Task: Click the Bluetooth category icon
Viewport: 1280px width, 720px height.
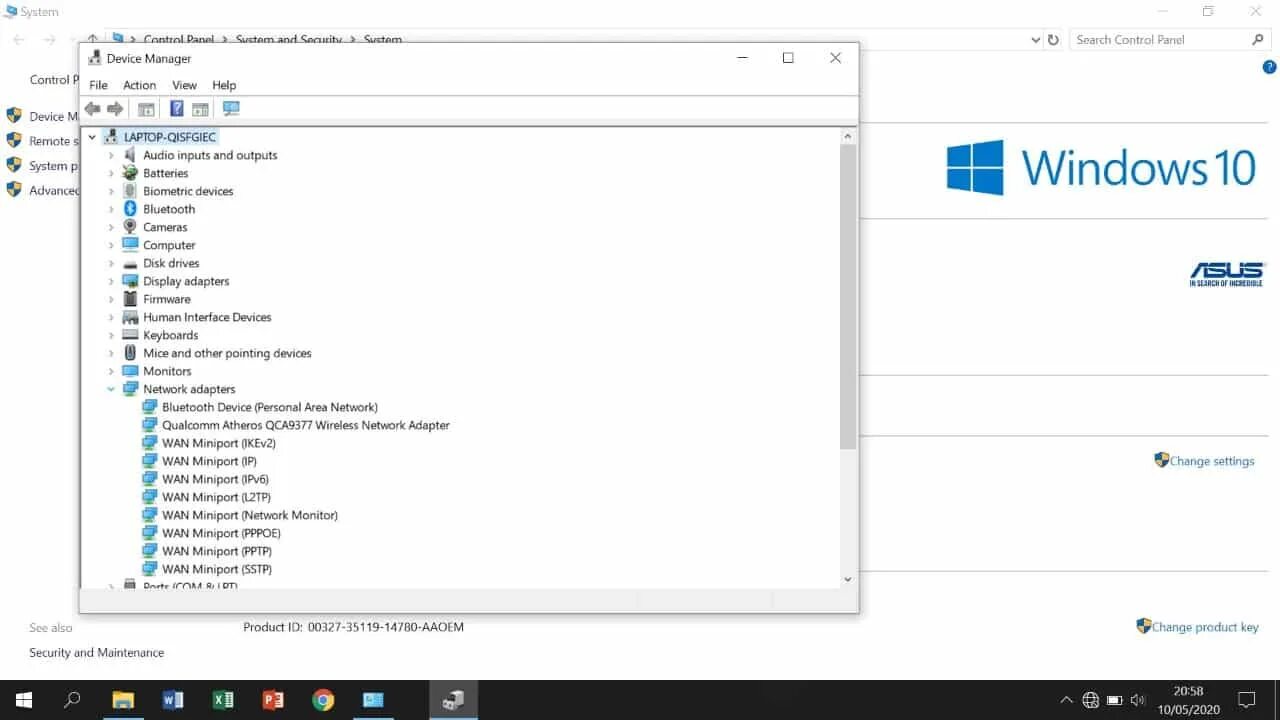Action: [x=130, y=209]
